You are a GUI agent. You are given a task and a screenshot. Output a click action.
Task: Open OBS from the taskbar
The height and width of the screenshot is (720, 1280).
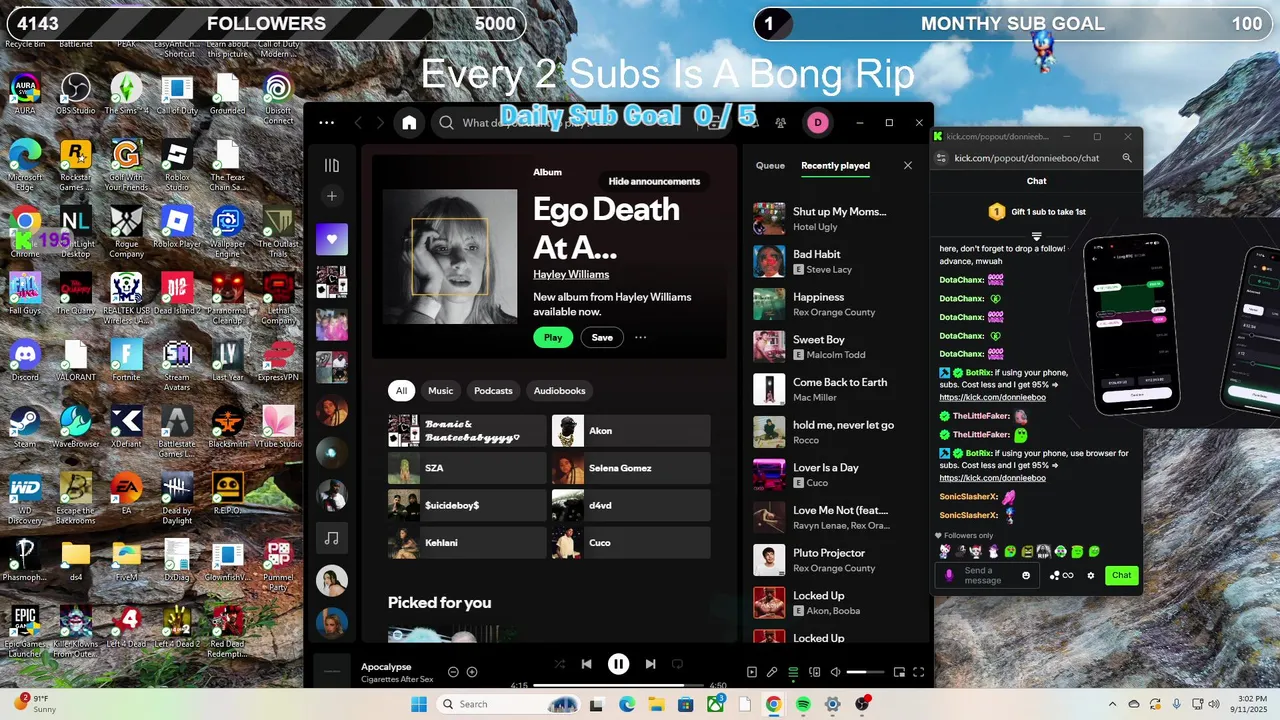click(862, 704)
